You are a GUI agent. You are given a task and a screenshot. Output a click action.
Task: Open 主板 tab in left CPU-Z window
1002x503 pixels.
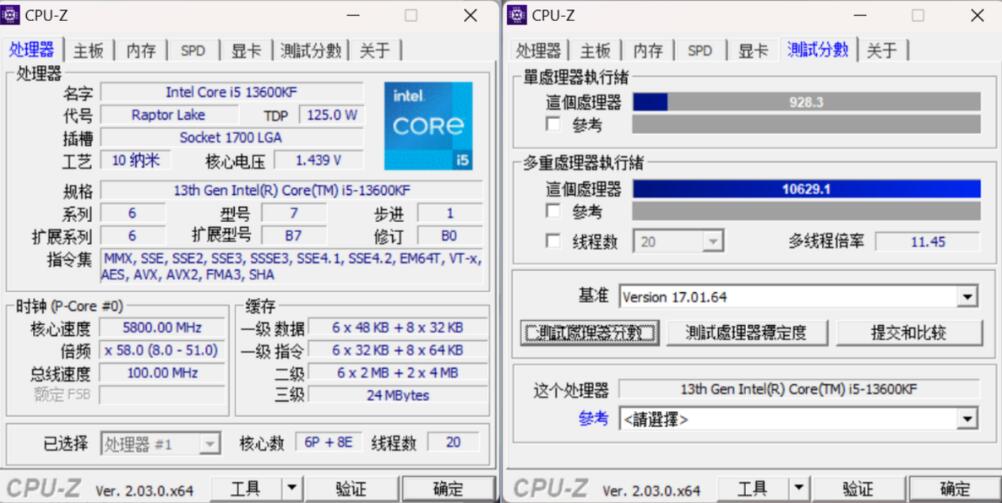click(88, 50)
